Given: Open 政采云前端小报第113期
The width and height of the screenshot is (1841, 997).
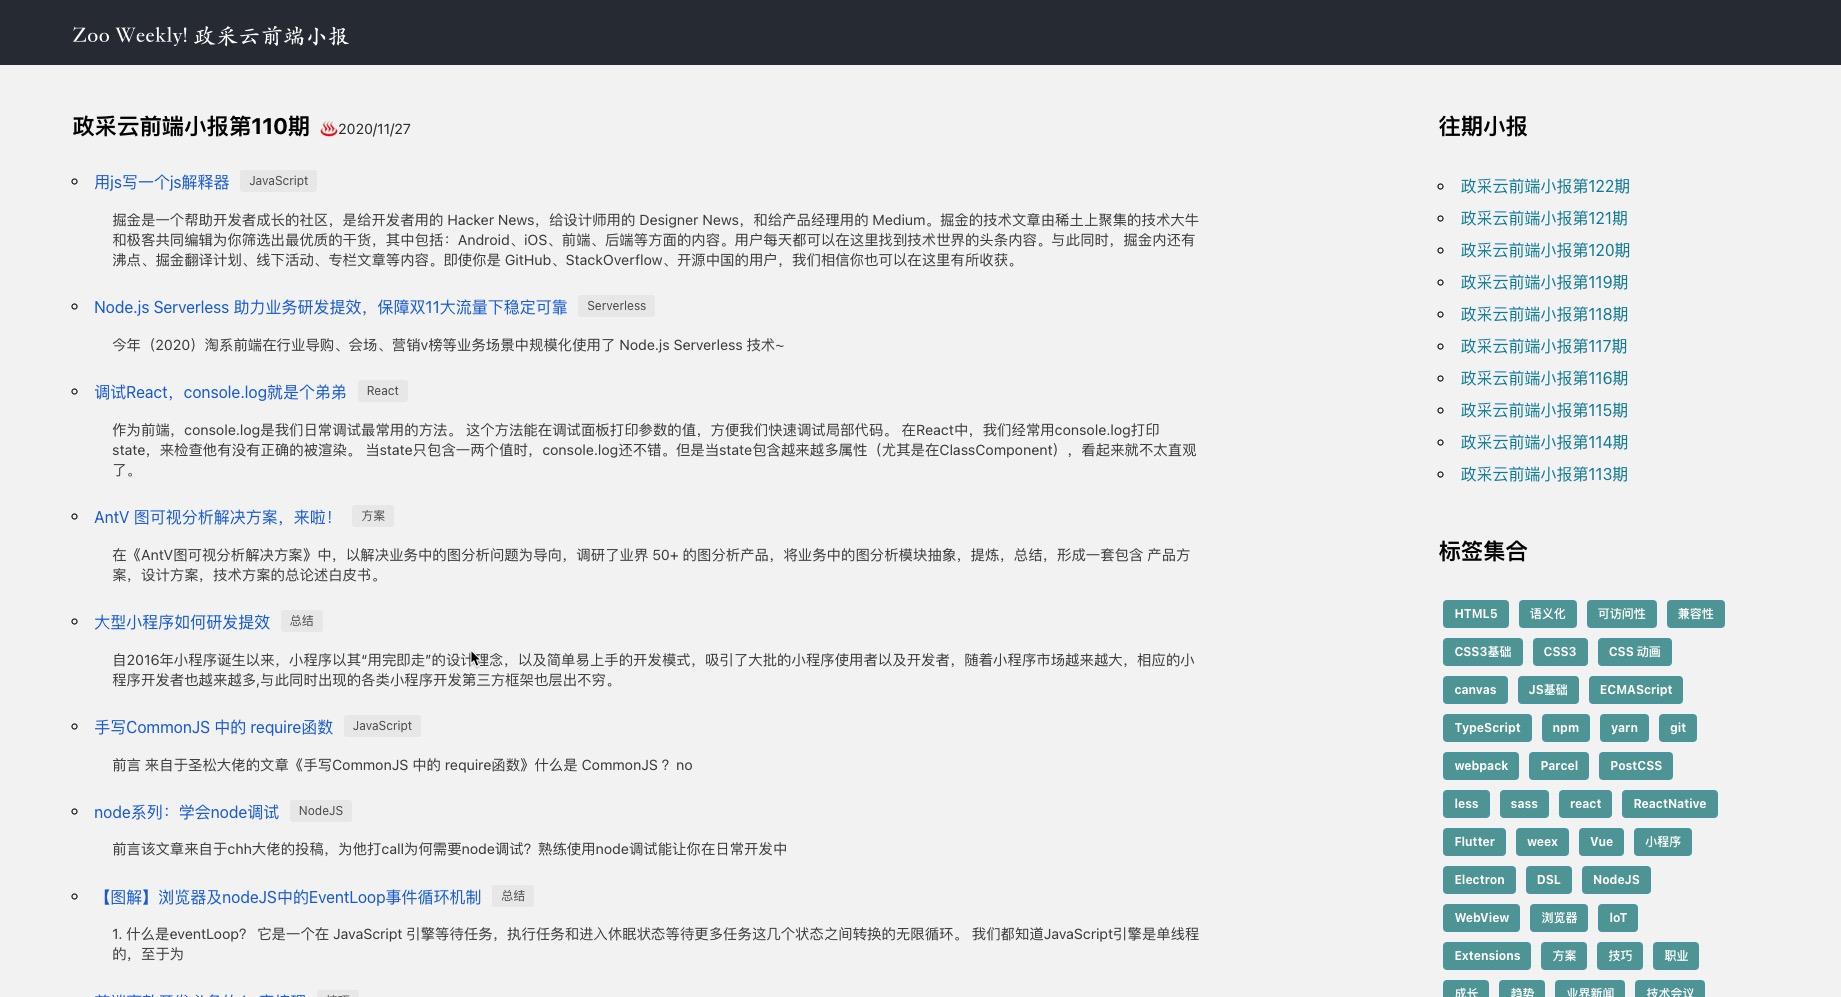Looking at the screenshot, I should point(1543,475).
